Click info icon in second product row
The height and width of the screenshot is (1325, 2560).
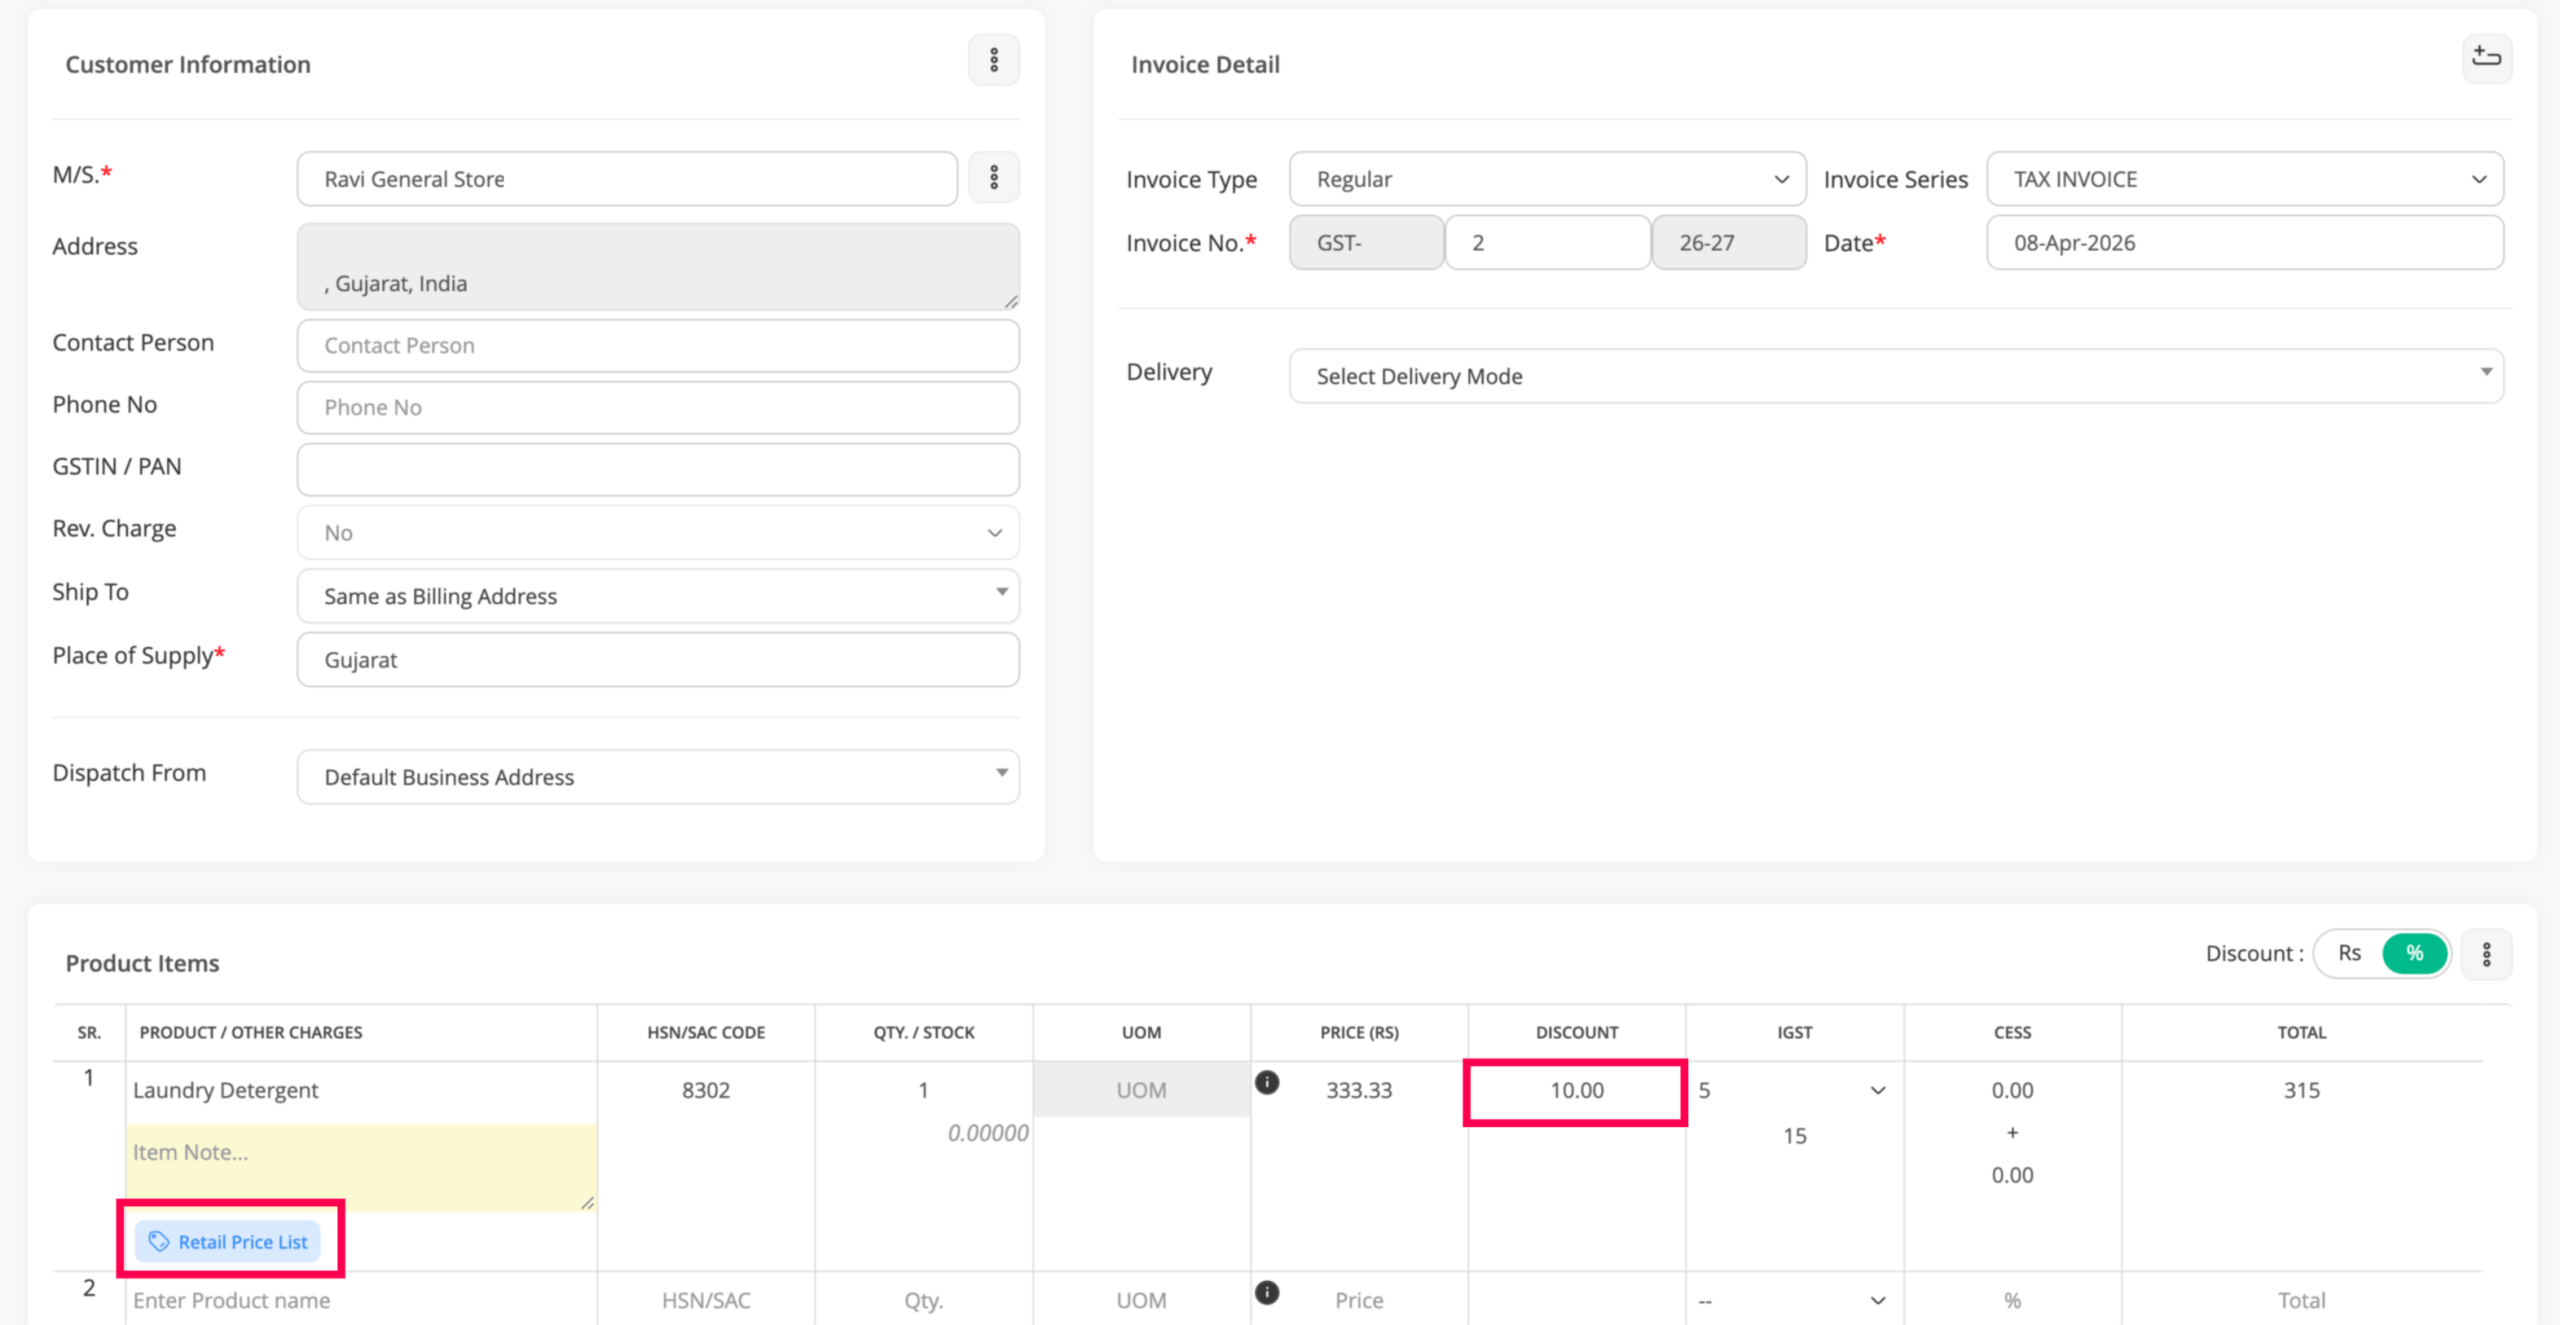click(x=1267, y=1292)
